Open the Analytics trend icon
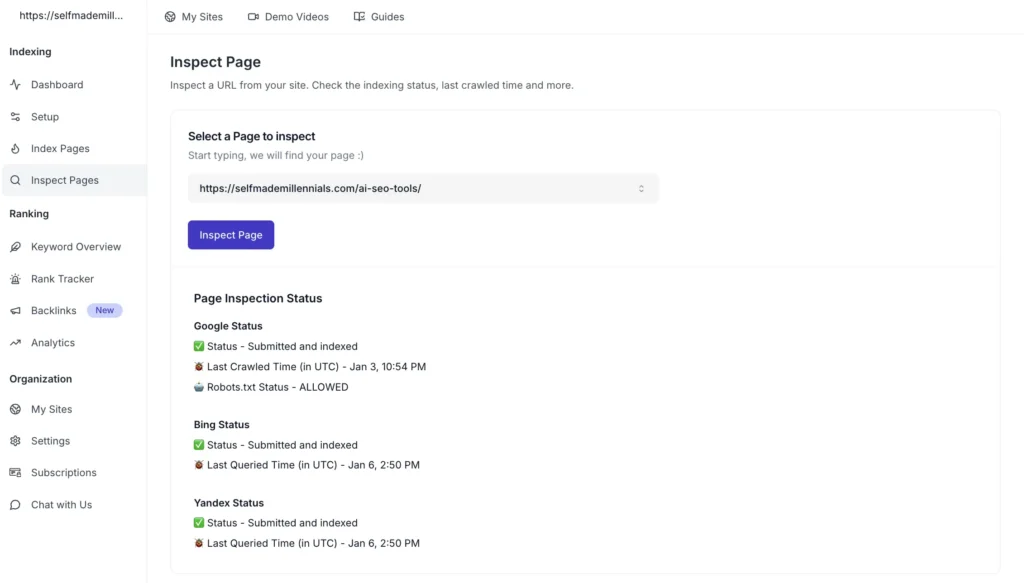 (x=18, y=342)
